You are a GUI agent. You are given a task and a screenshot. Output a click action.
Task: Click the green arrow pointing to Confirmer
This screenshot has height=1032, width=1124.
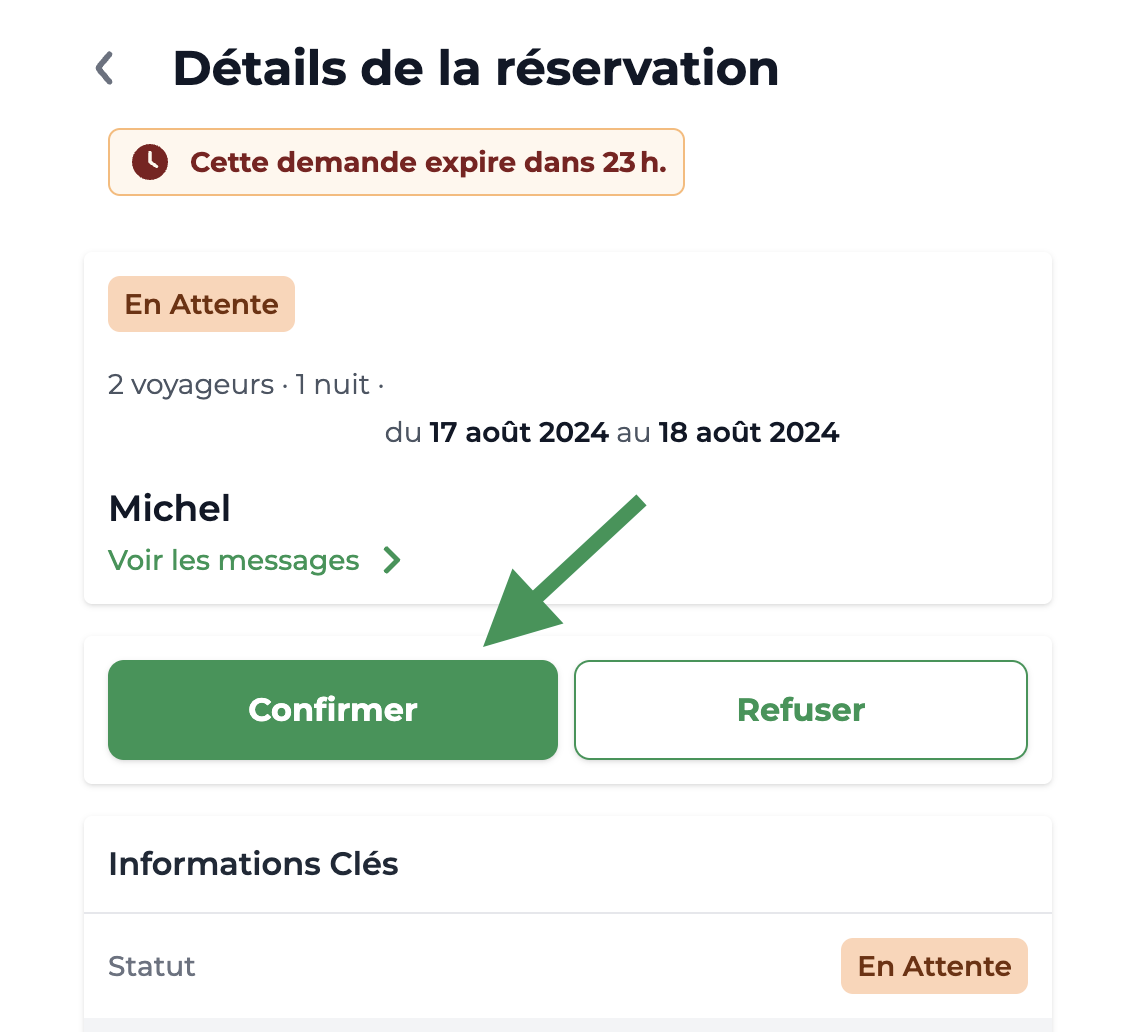click(x=565, y=571)
